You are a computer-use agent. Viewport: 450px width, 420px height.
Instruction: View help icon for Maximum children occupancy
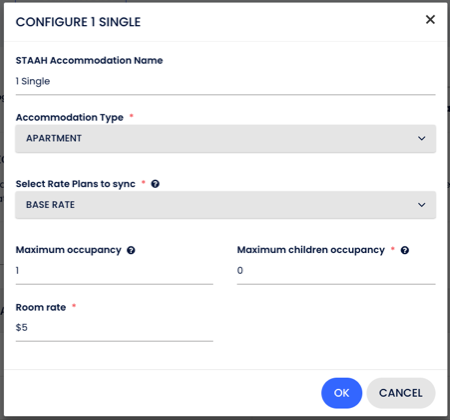pyautogui.click(x=405, y=250)
